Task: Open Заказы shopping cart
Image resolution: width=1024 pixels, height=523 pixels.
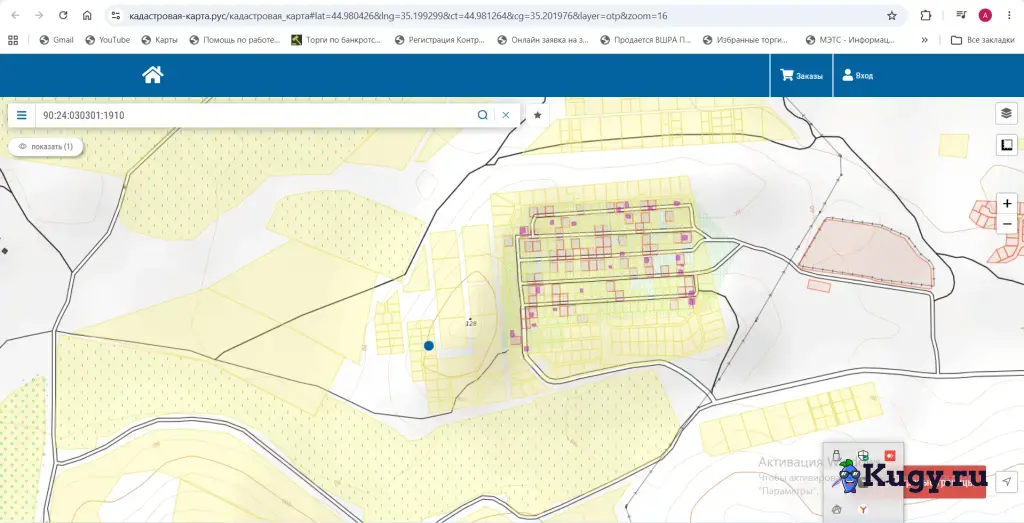Action: (801, 75)
